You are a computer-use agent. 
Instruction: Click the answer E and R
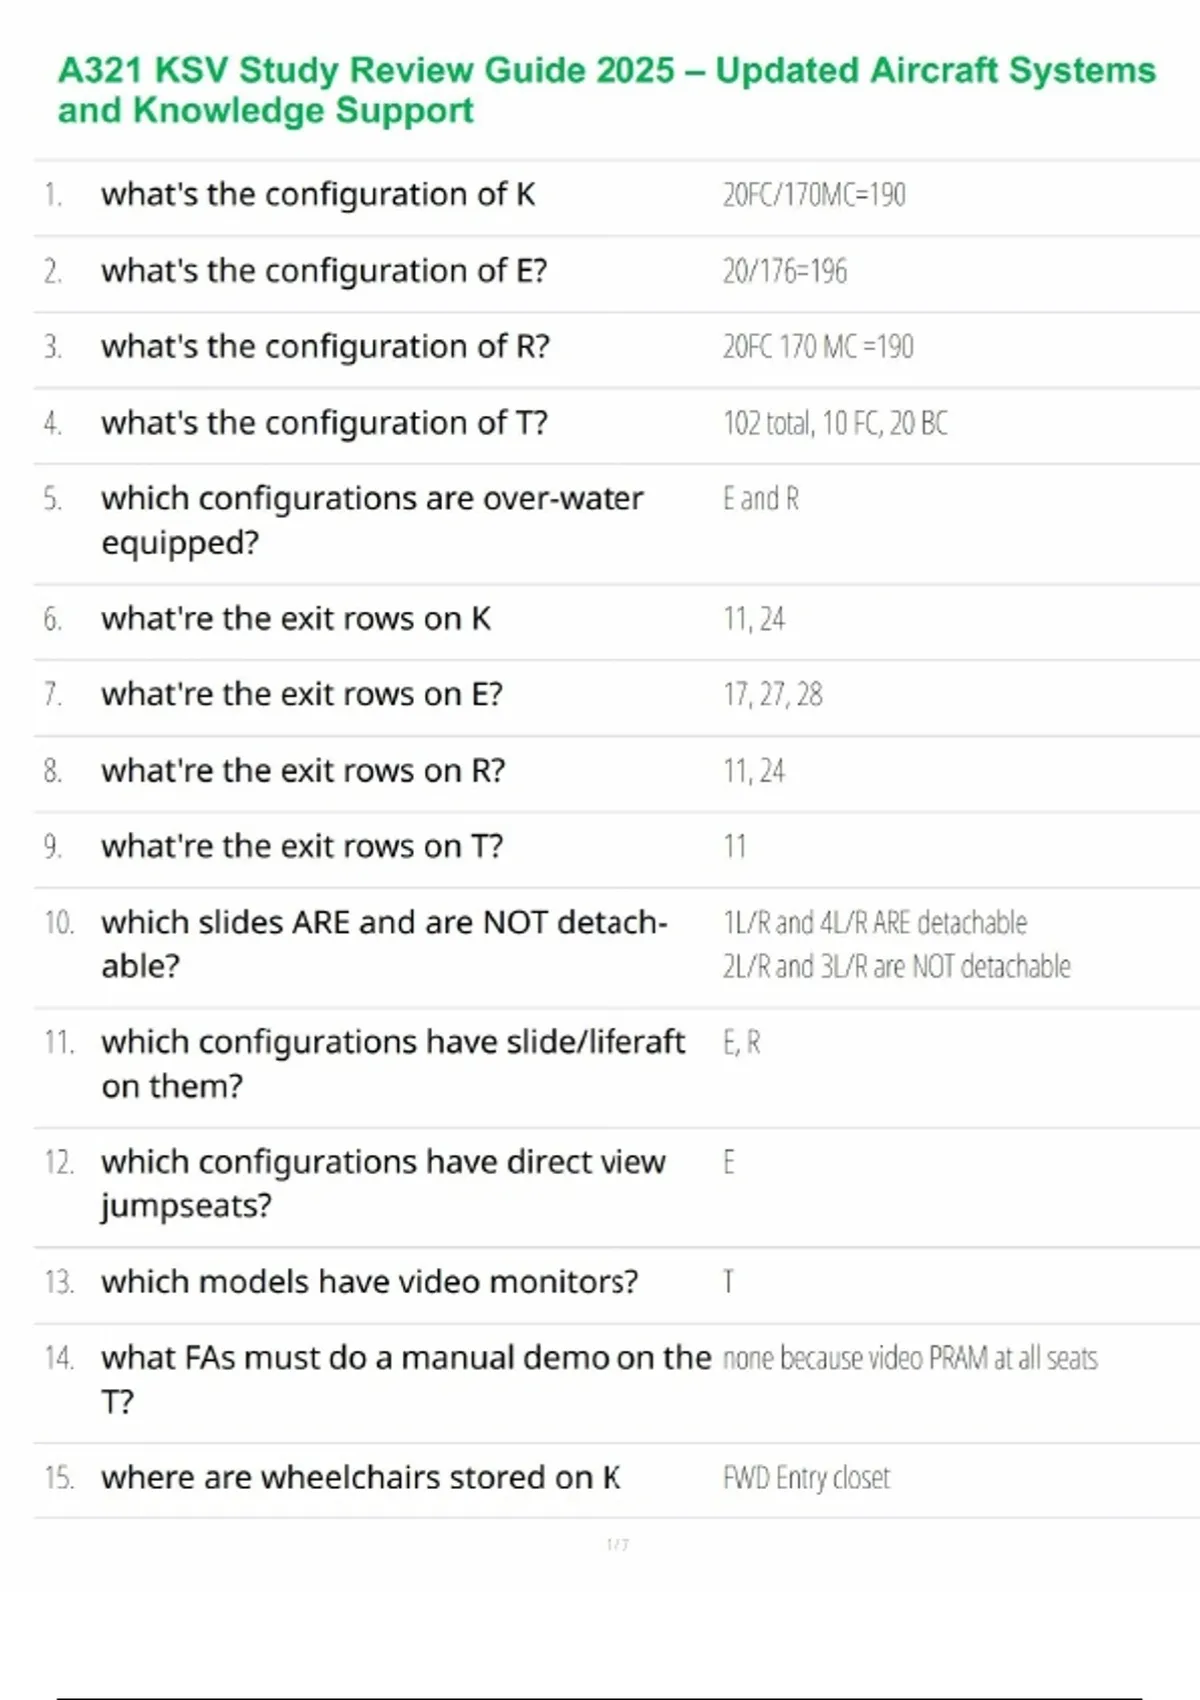click(761, 498)
